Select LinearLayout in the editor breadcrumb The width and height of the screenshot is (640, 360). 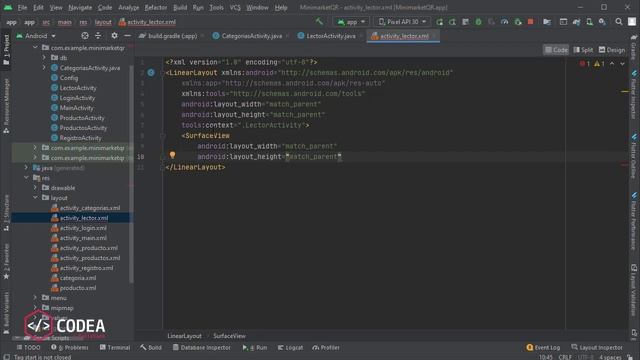[184, 336]
